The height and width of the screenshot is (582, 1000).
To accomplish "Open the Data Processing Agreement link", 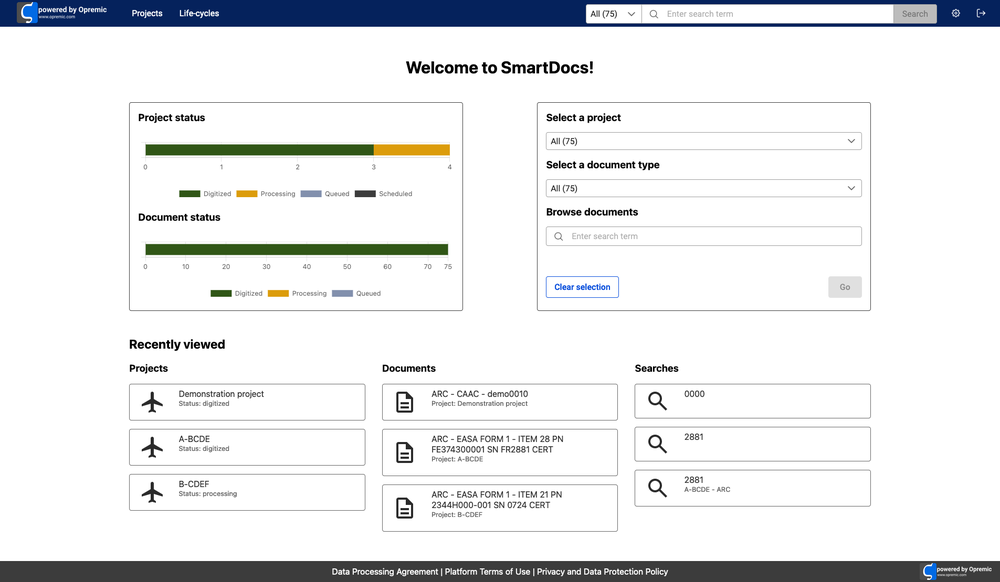I will click(x=385, y=572).
